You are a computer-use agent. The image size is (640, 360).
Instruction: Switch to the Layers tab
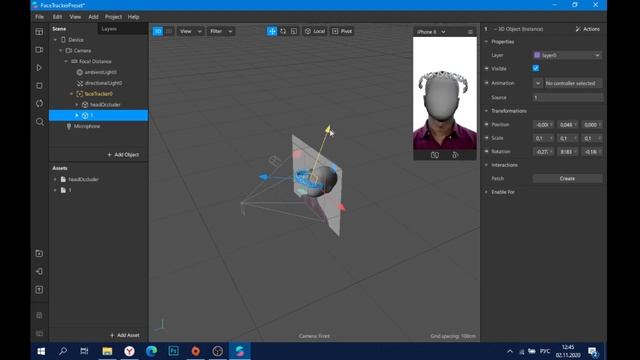click(109, 29)
